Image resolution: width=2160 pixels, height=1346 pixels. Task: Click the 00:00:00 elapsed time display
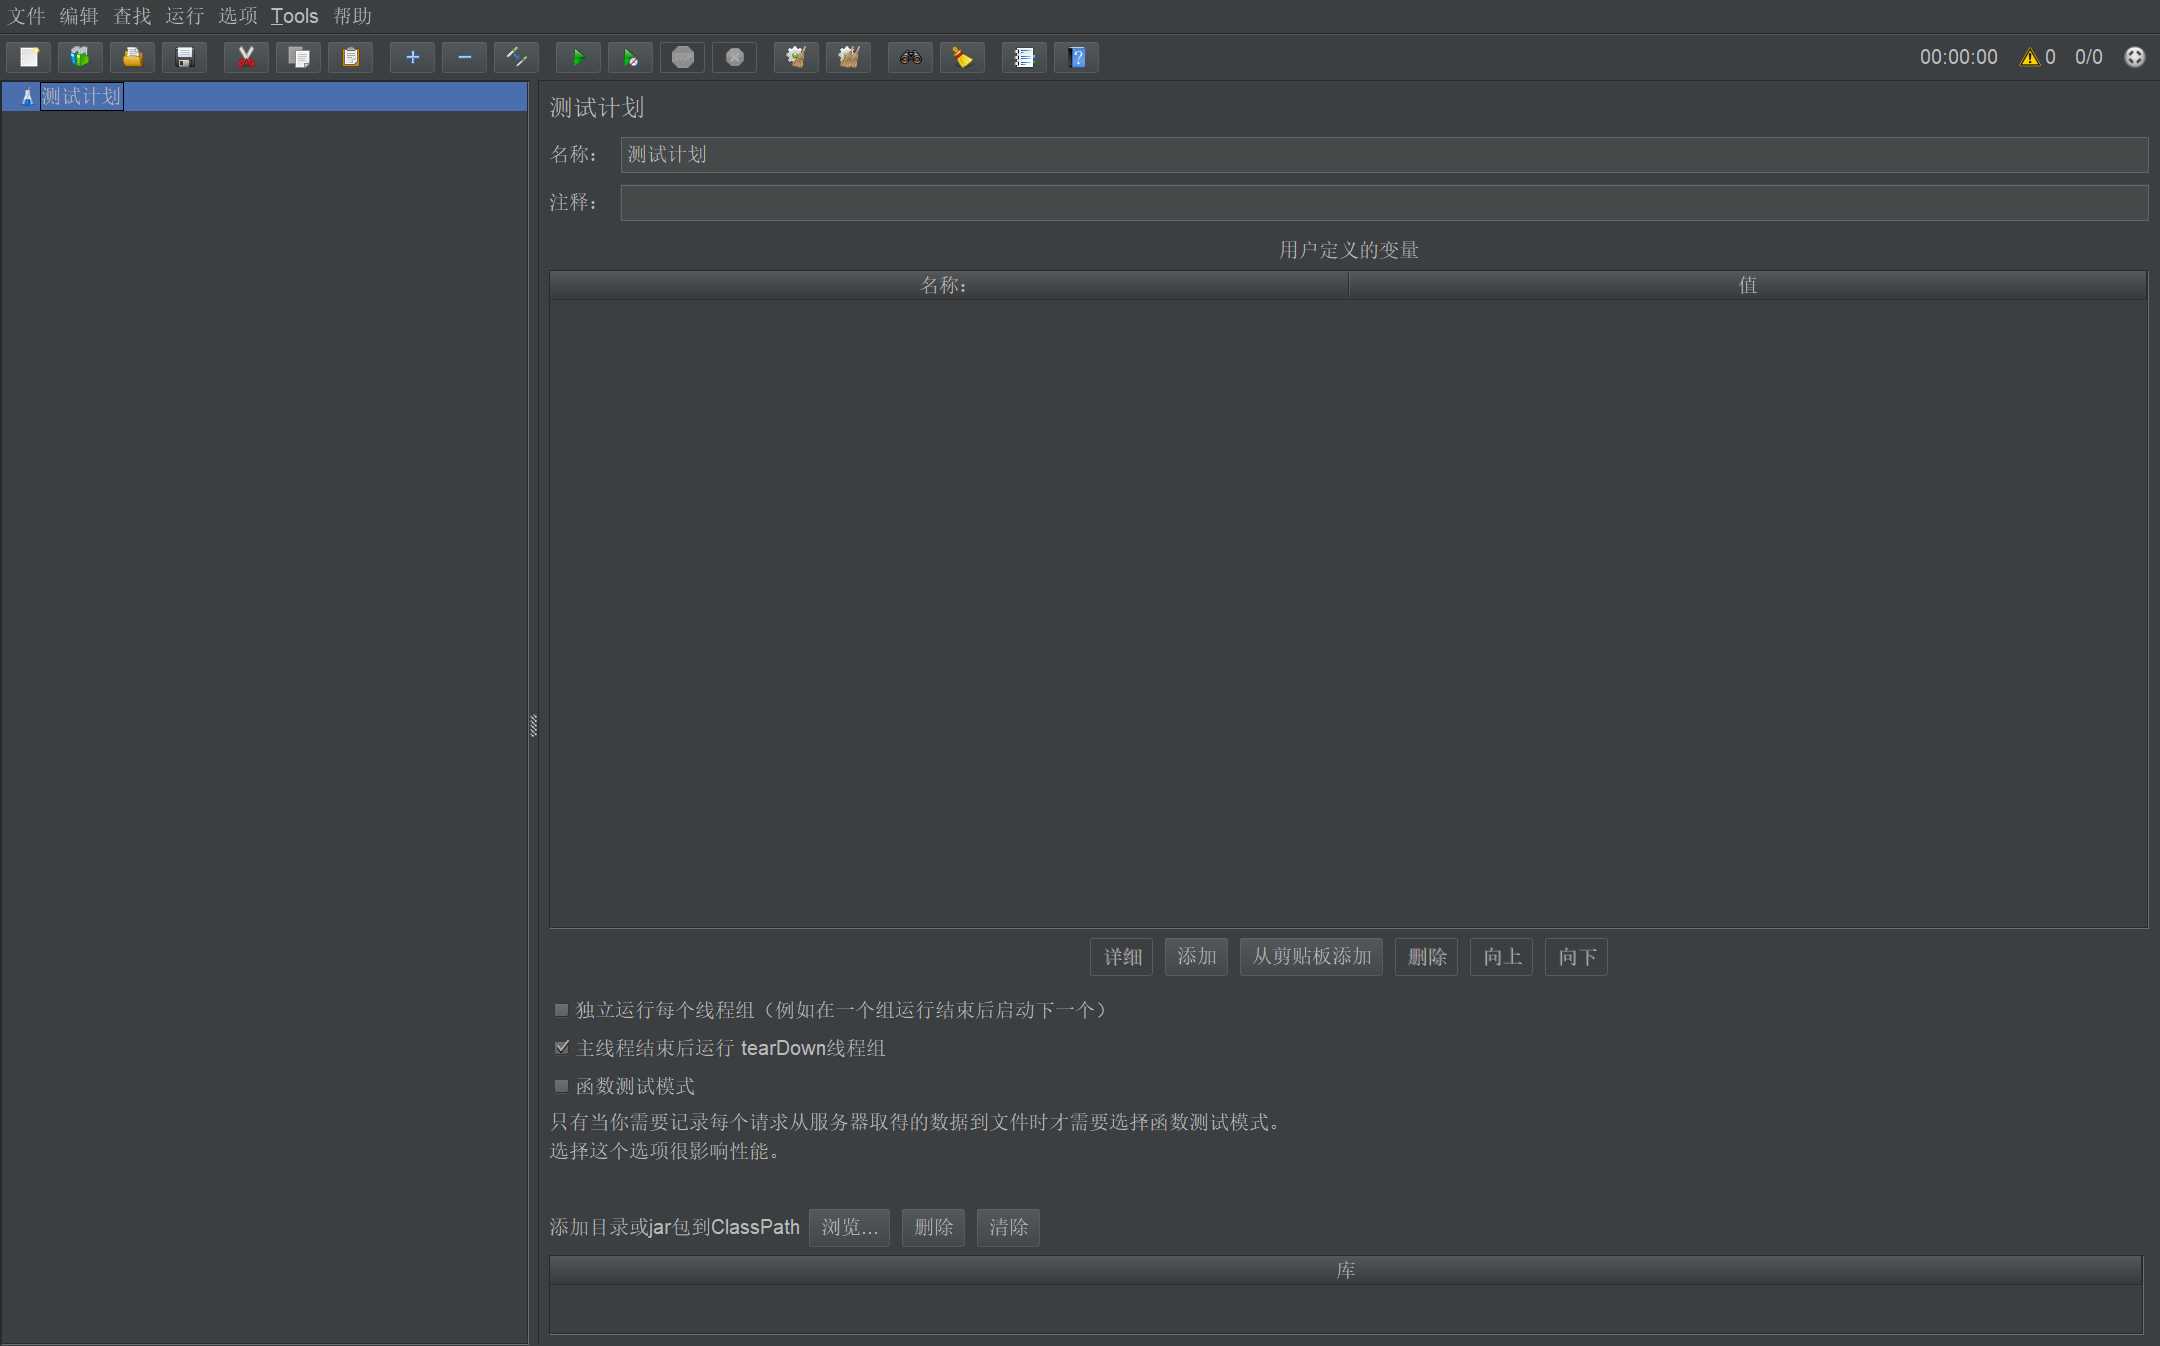[x=1958, y=57]
